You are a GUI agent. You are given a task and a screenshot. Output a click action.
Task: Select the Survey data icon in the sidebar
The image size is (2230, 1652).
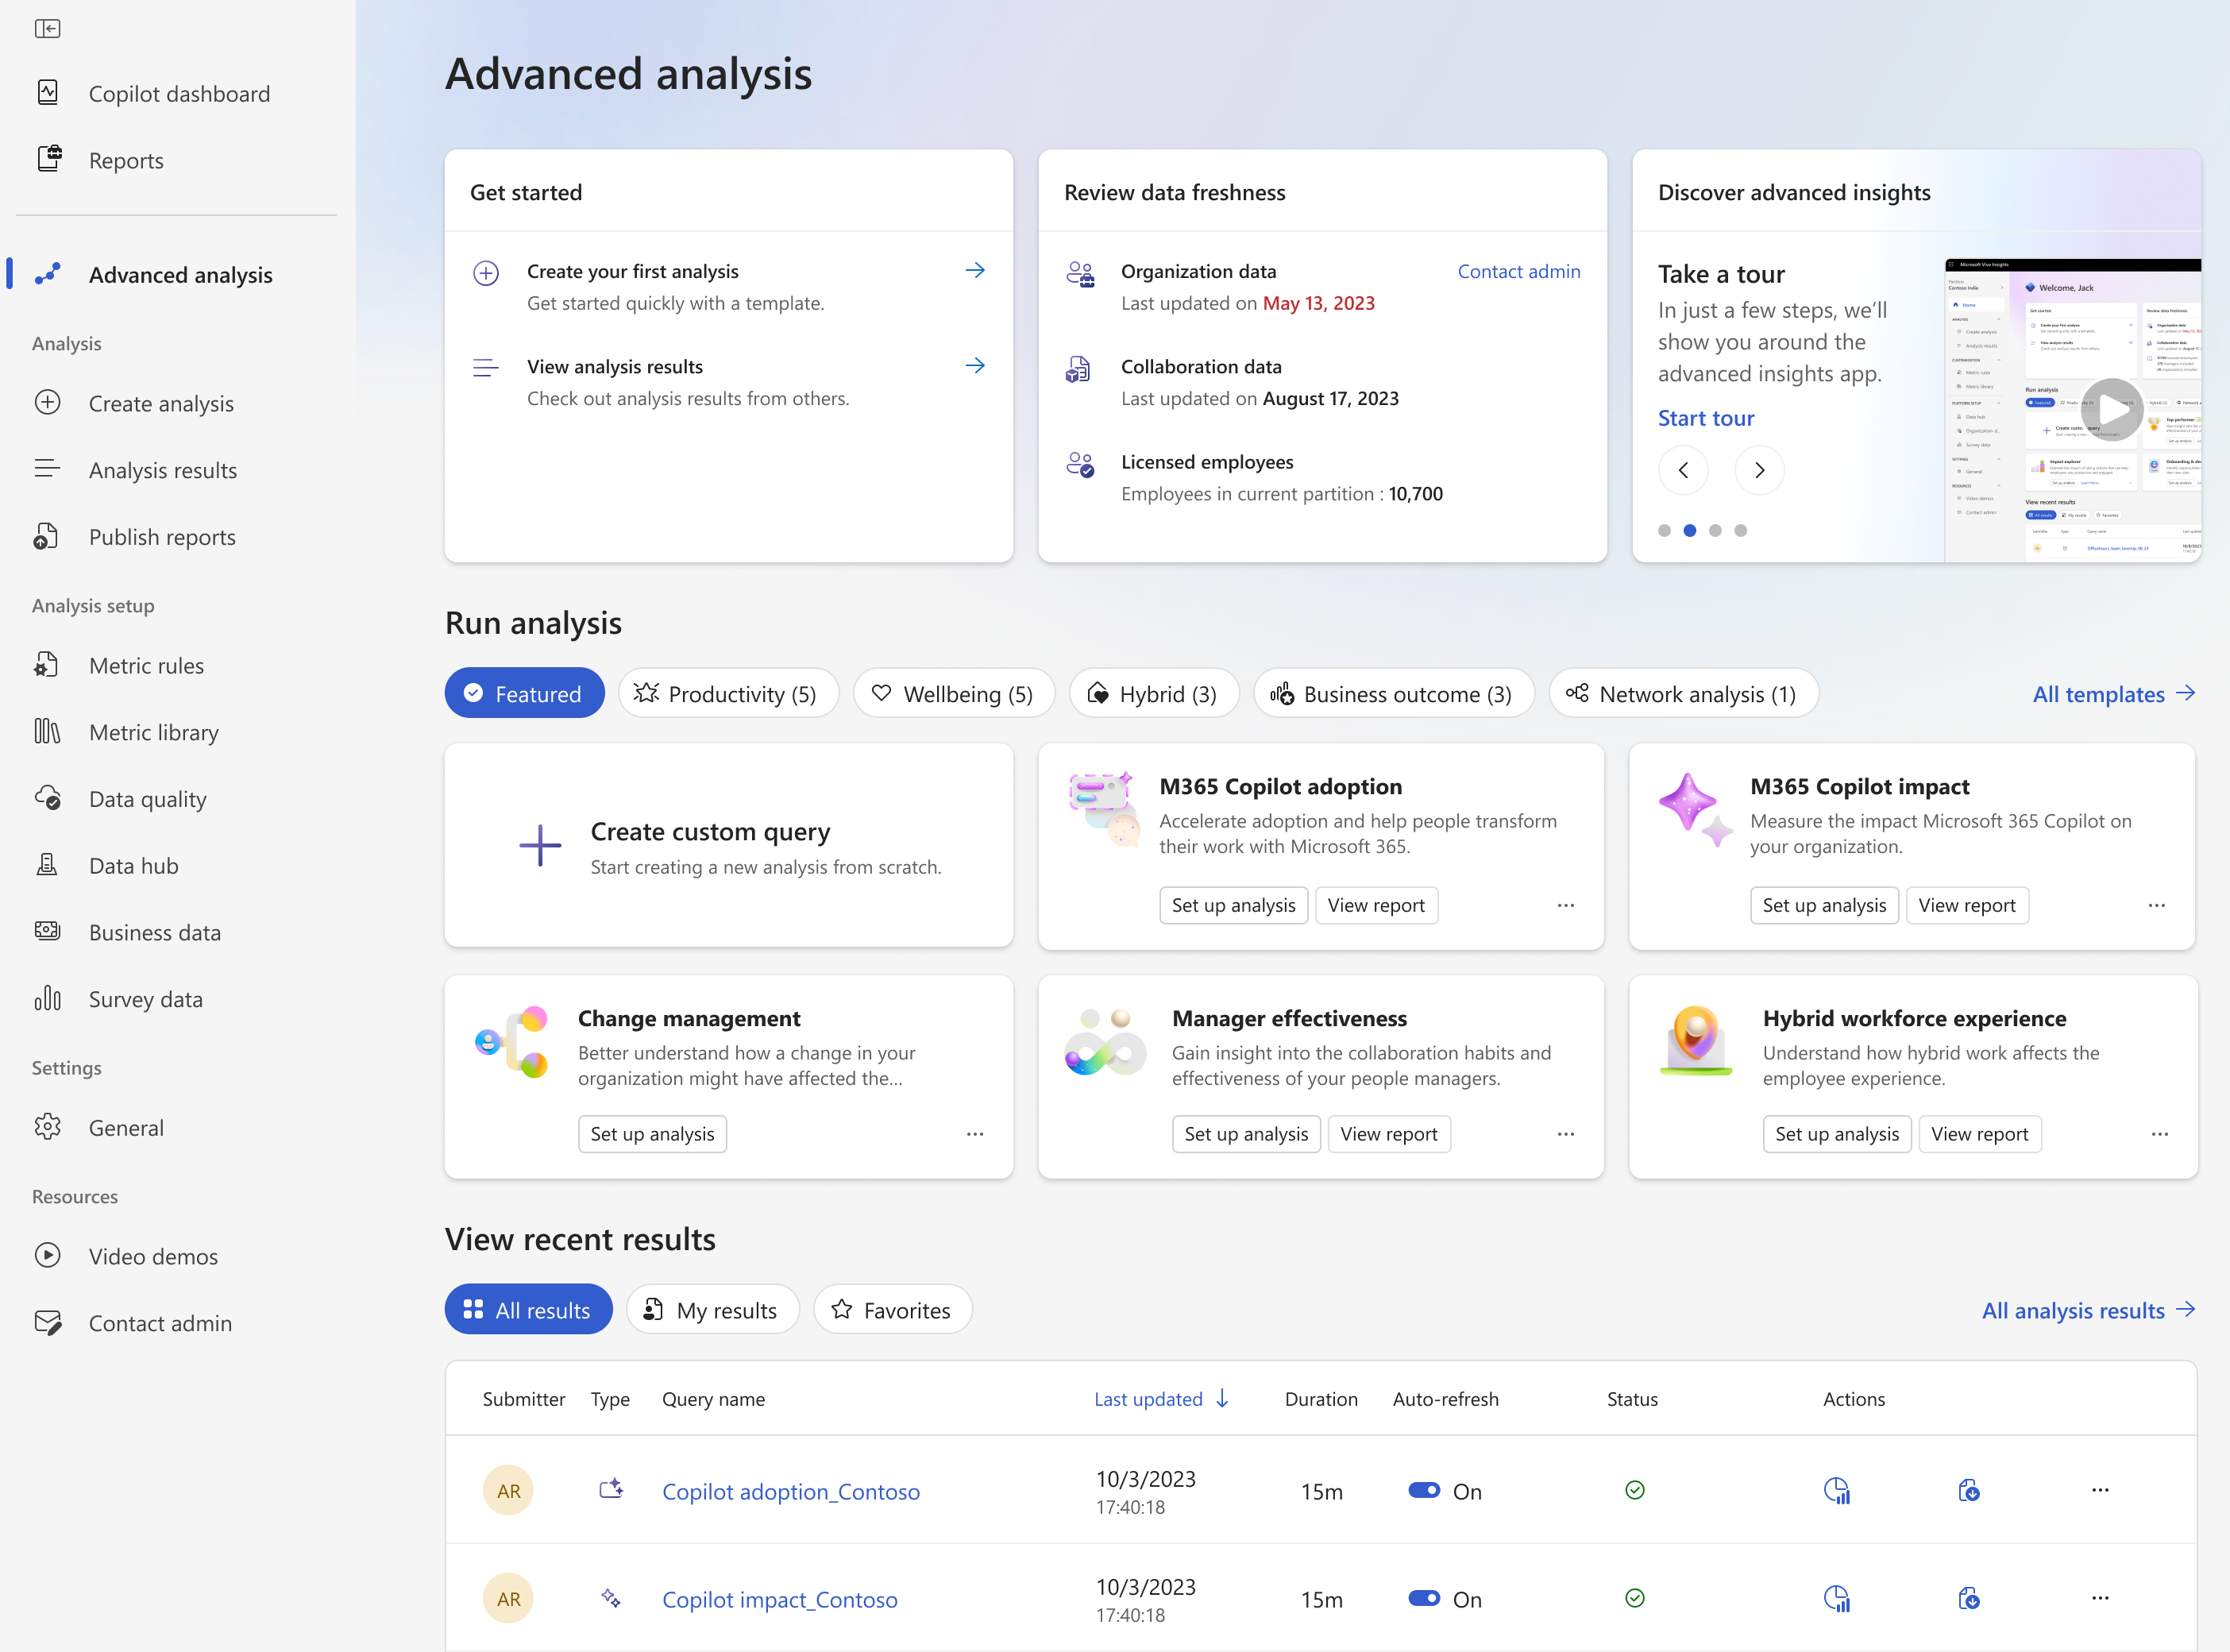point(47,998)
